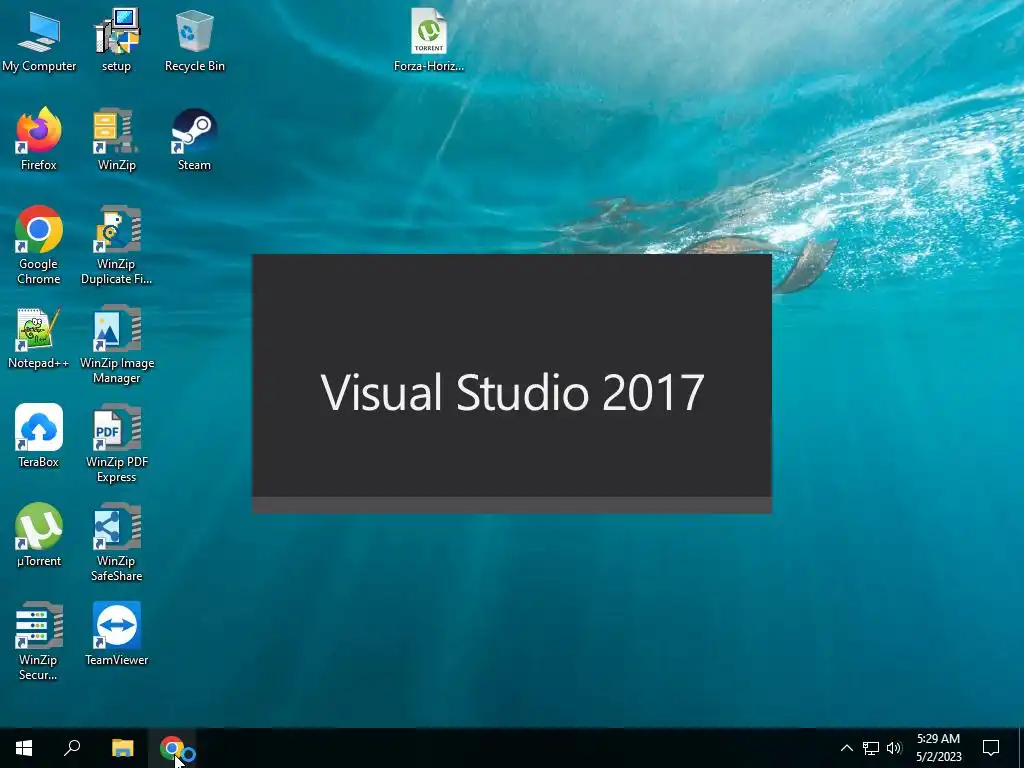Image resolution: width=1024 pixels, height=768 pixels.
Task: Select the TeamViewer desktop shortcut
Action: point(116,634)
